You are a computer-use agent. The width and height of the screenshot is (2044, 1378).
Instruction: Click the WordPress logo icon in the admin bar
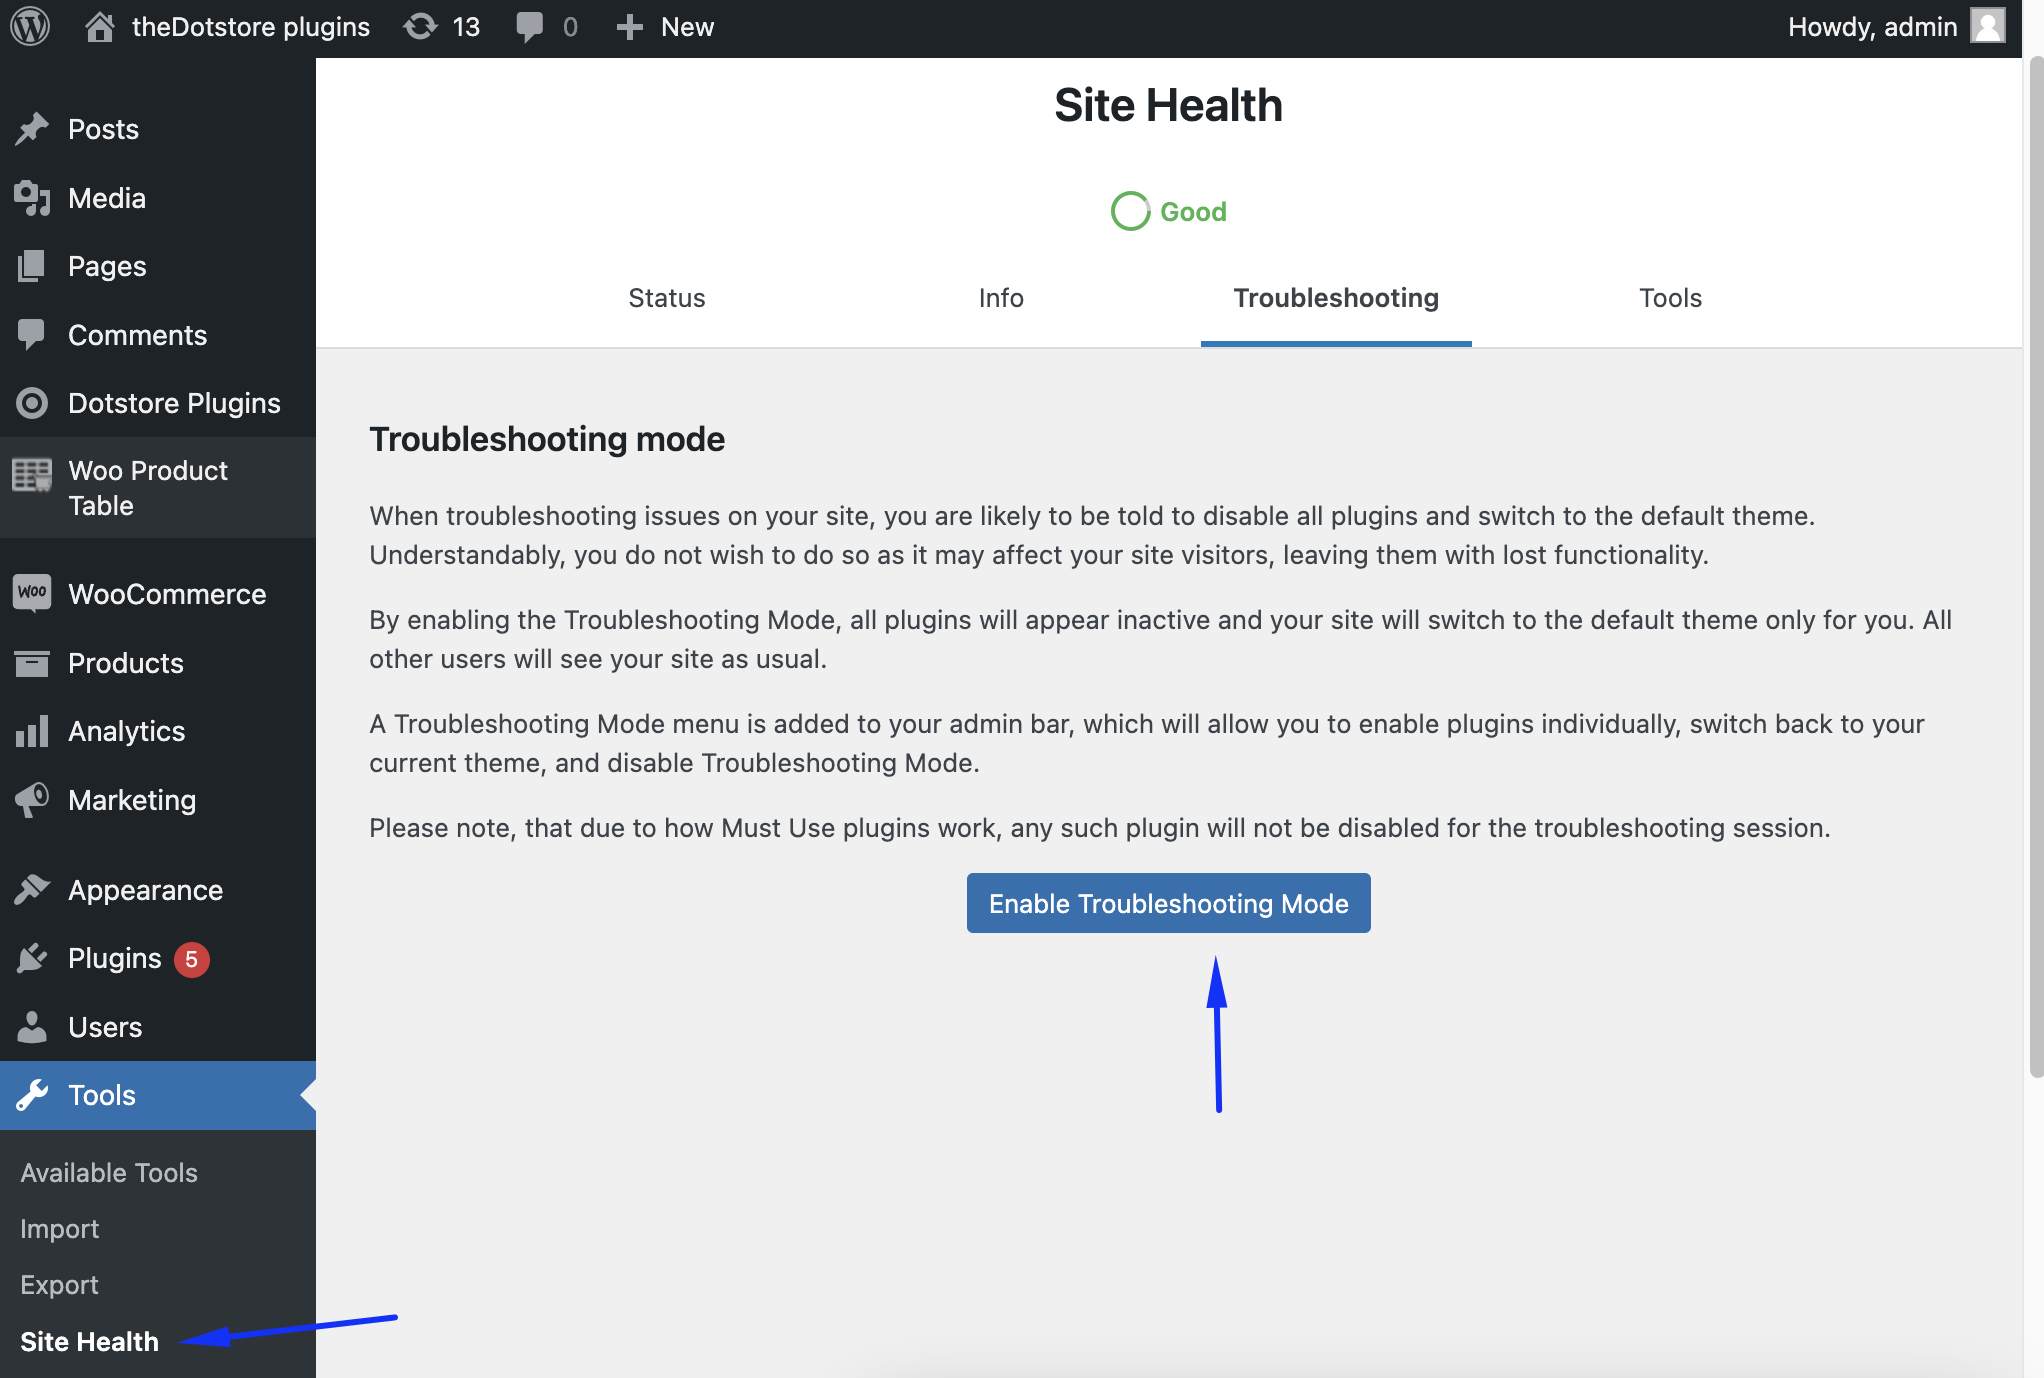[x=30, y=27]
